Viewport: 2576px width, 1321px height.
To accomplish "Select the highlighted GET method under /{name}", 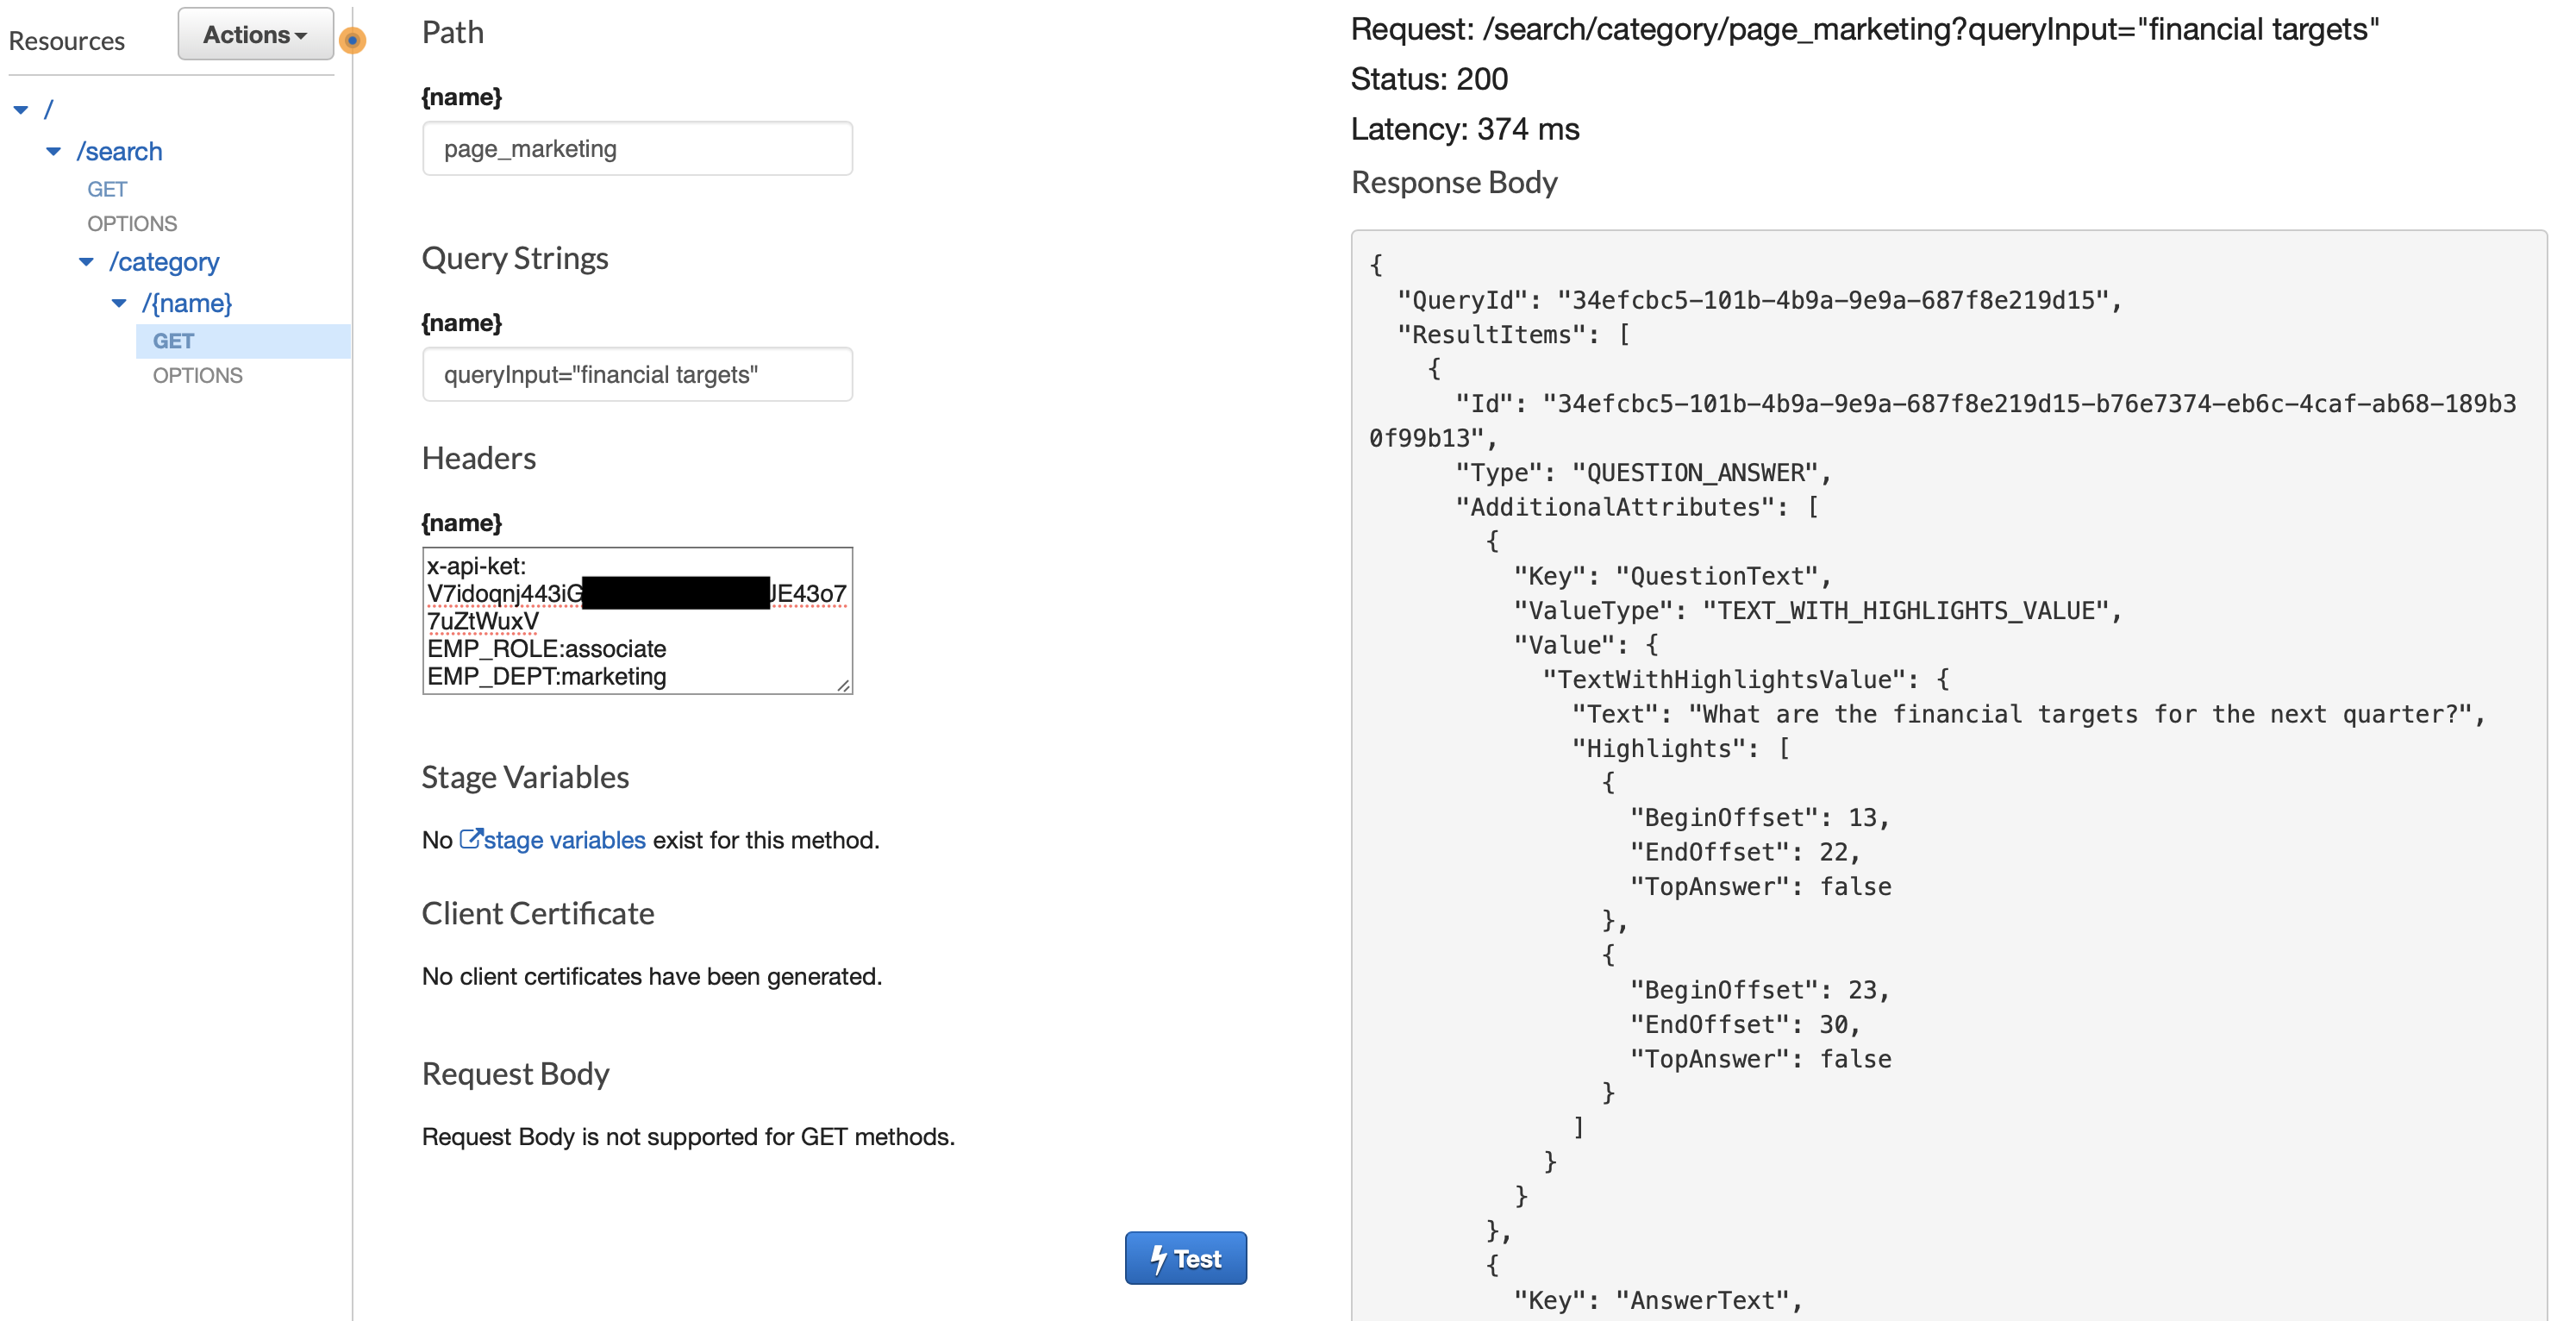I will tap(173, 341).
